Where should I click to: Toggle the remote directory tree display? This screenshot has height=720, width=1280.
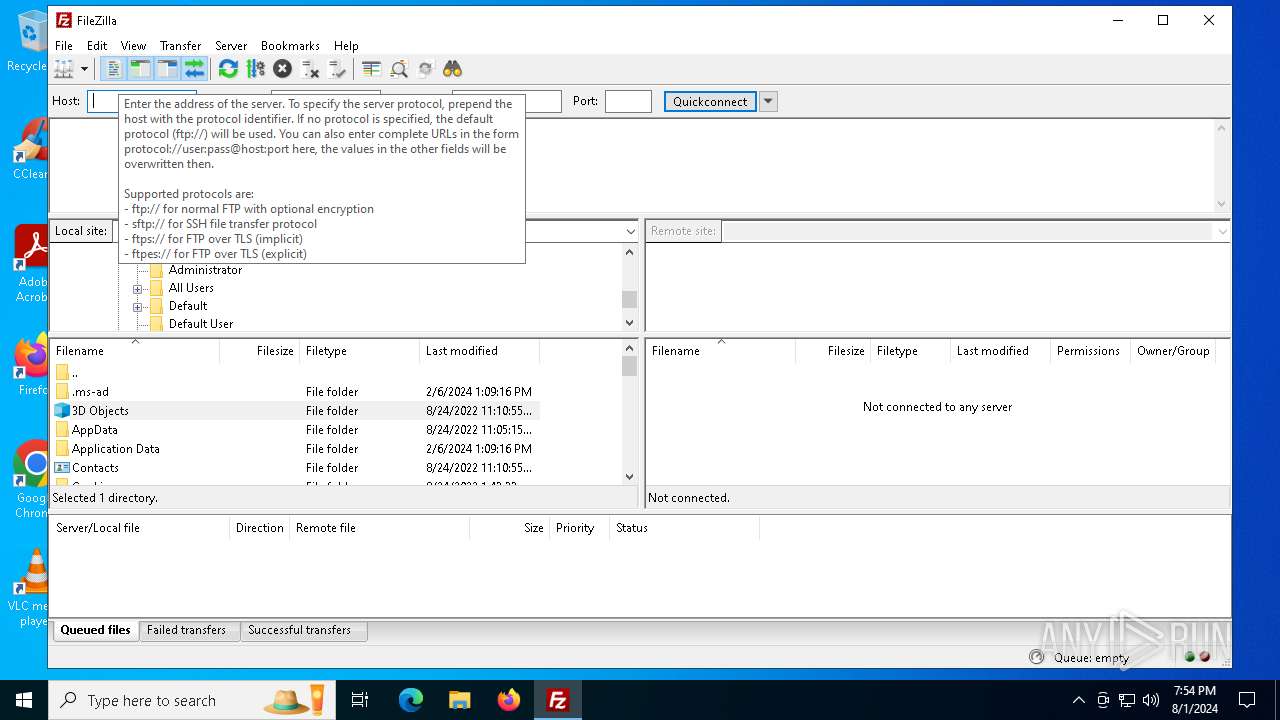(167, 69)
